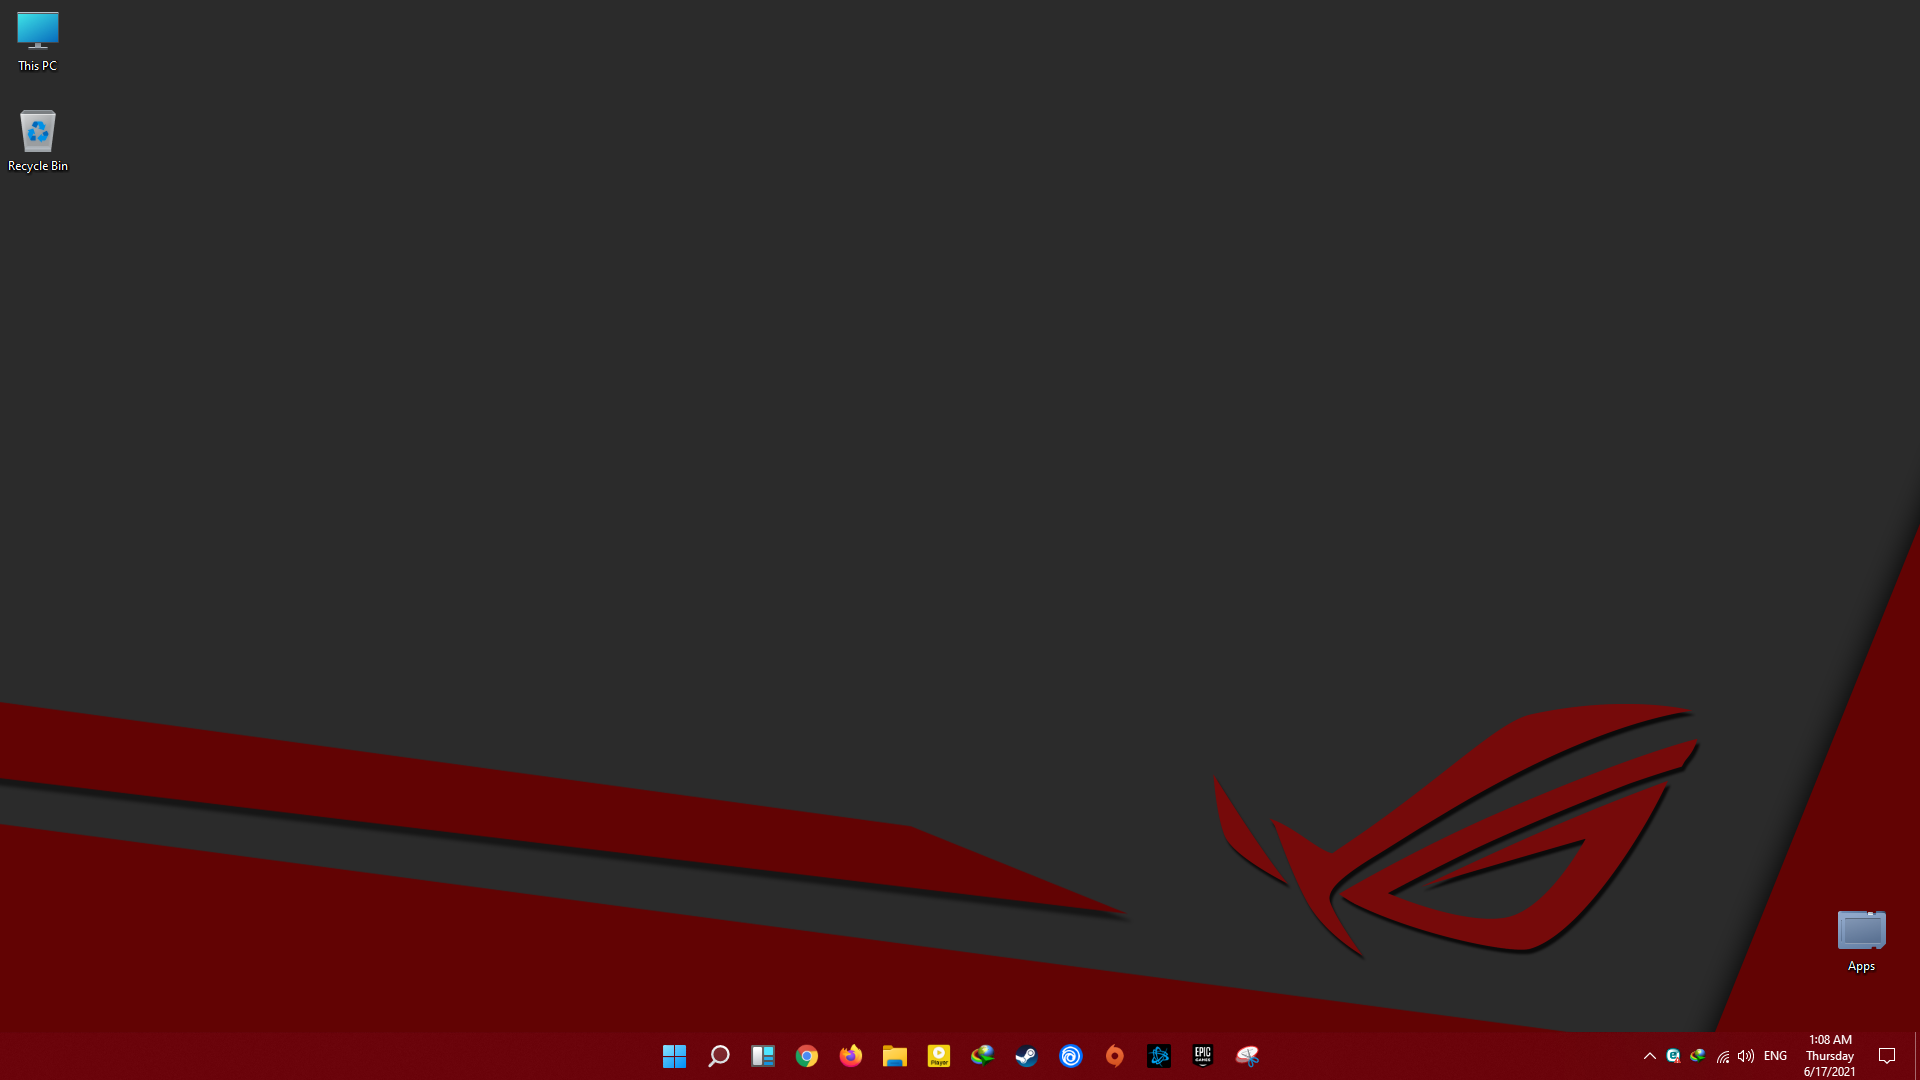1920x1080 pixels.
Task: Launch Epic Games Launcher from the taskbar
Action: [1203, 1056]
